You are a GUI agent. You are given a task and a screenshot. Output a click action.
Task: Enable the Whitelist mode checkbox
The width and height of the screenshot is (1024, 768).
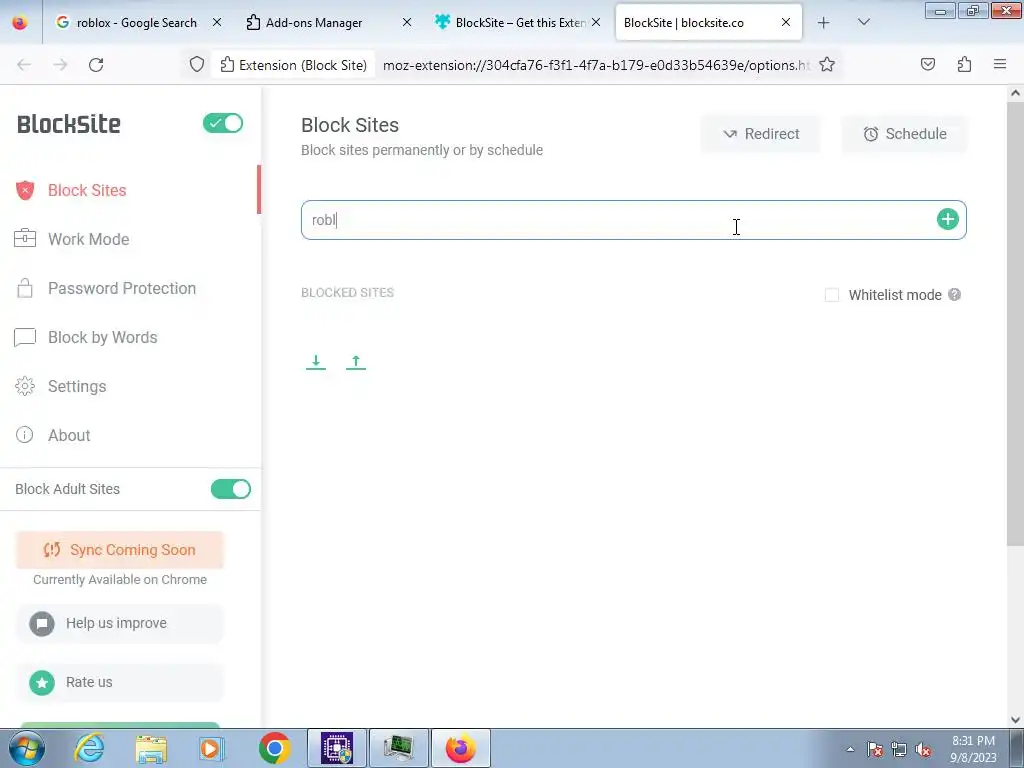[x=831, y=295]
